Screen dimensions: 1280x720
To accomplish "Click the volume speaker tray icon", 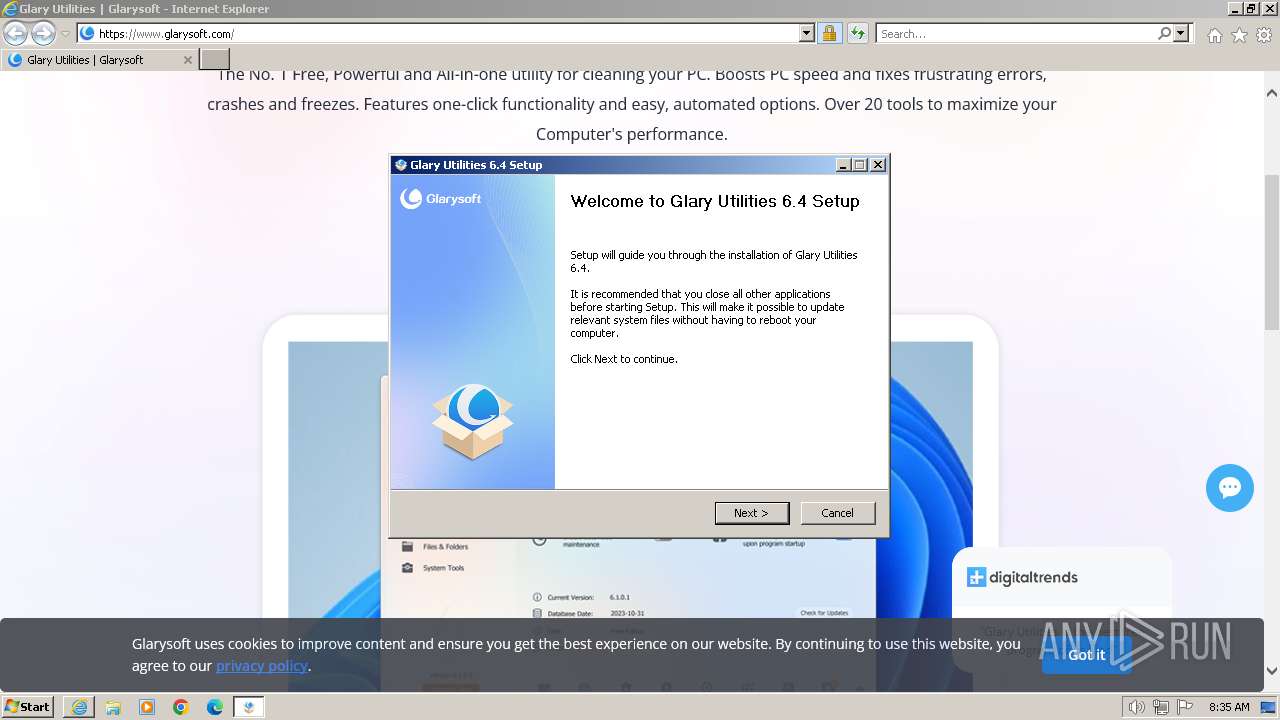I will tap(1137, 707).
